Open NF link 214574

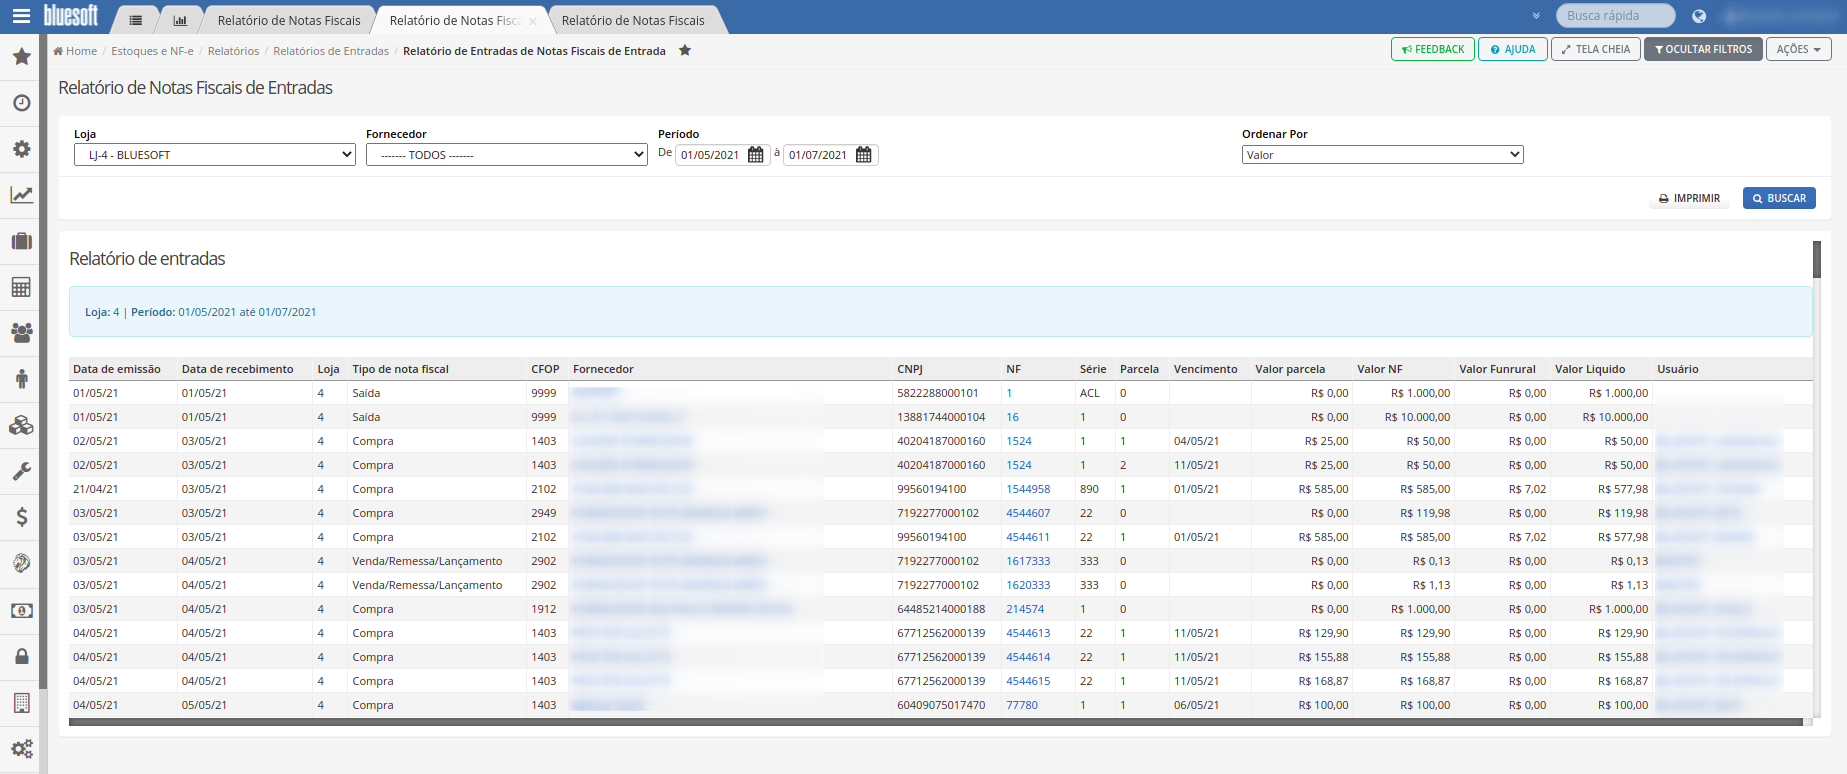click(x=1025, y=609)
